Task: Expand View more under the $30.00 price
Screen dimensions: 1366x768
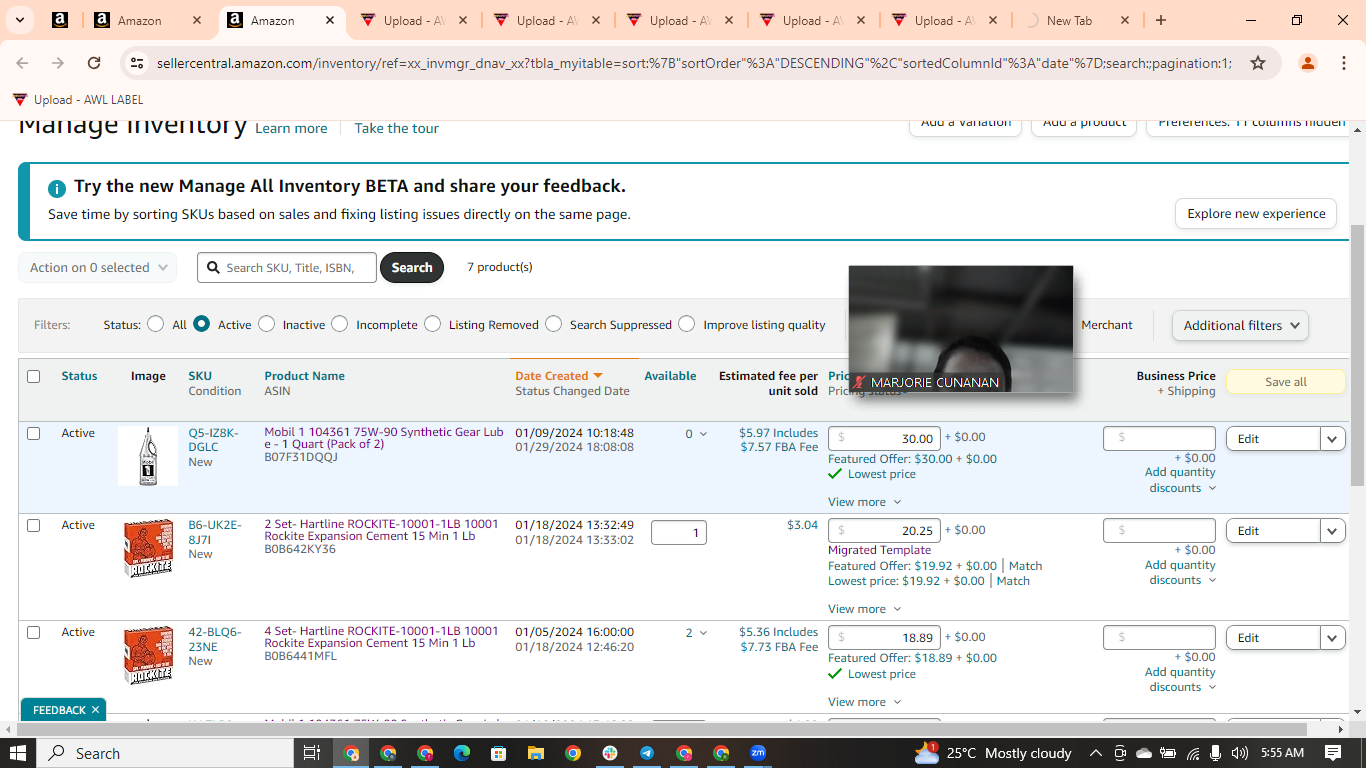Action: click(864, 502)
